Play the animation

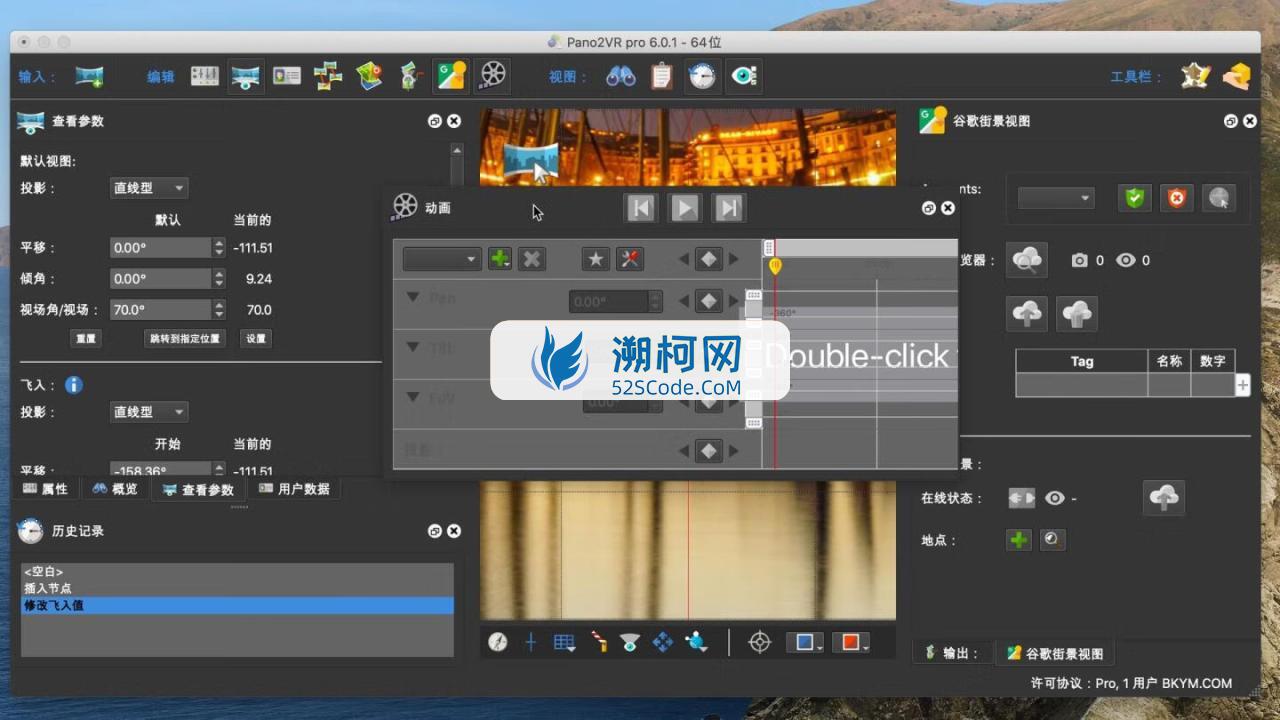[685, 208]
